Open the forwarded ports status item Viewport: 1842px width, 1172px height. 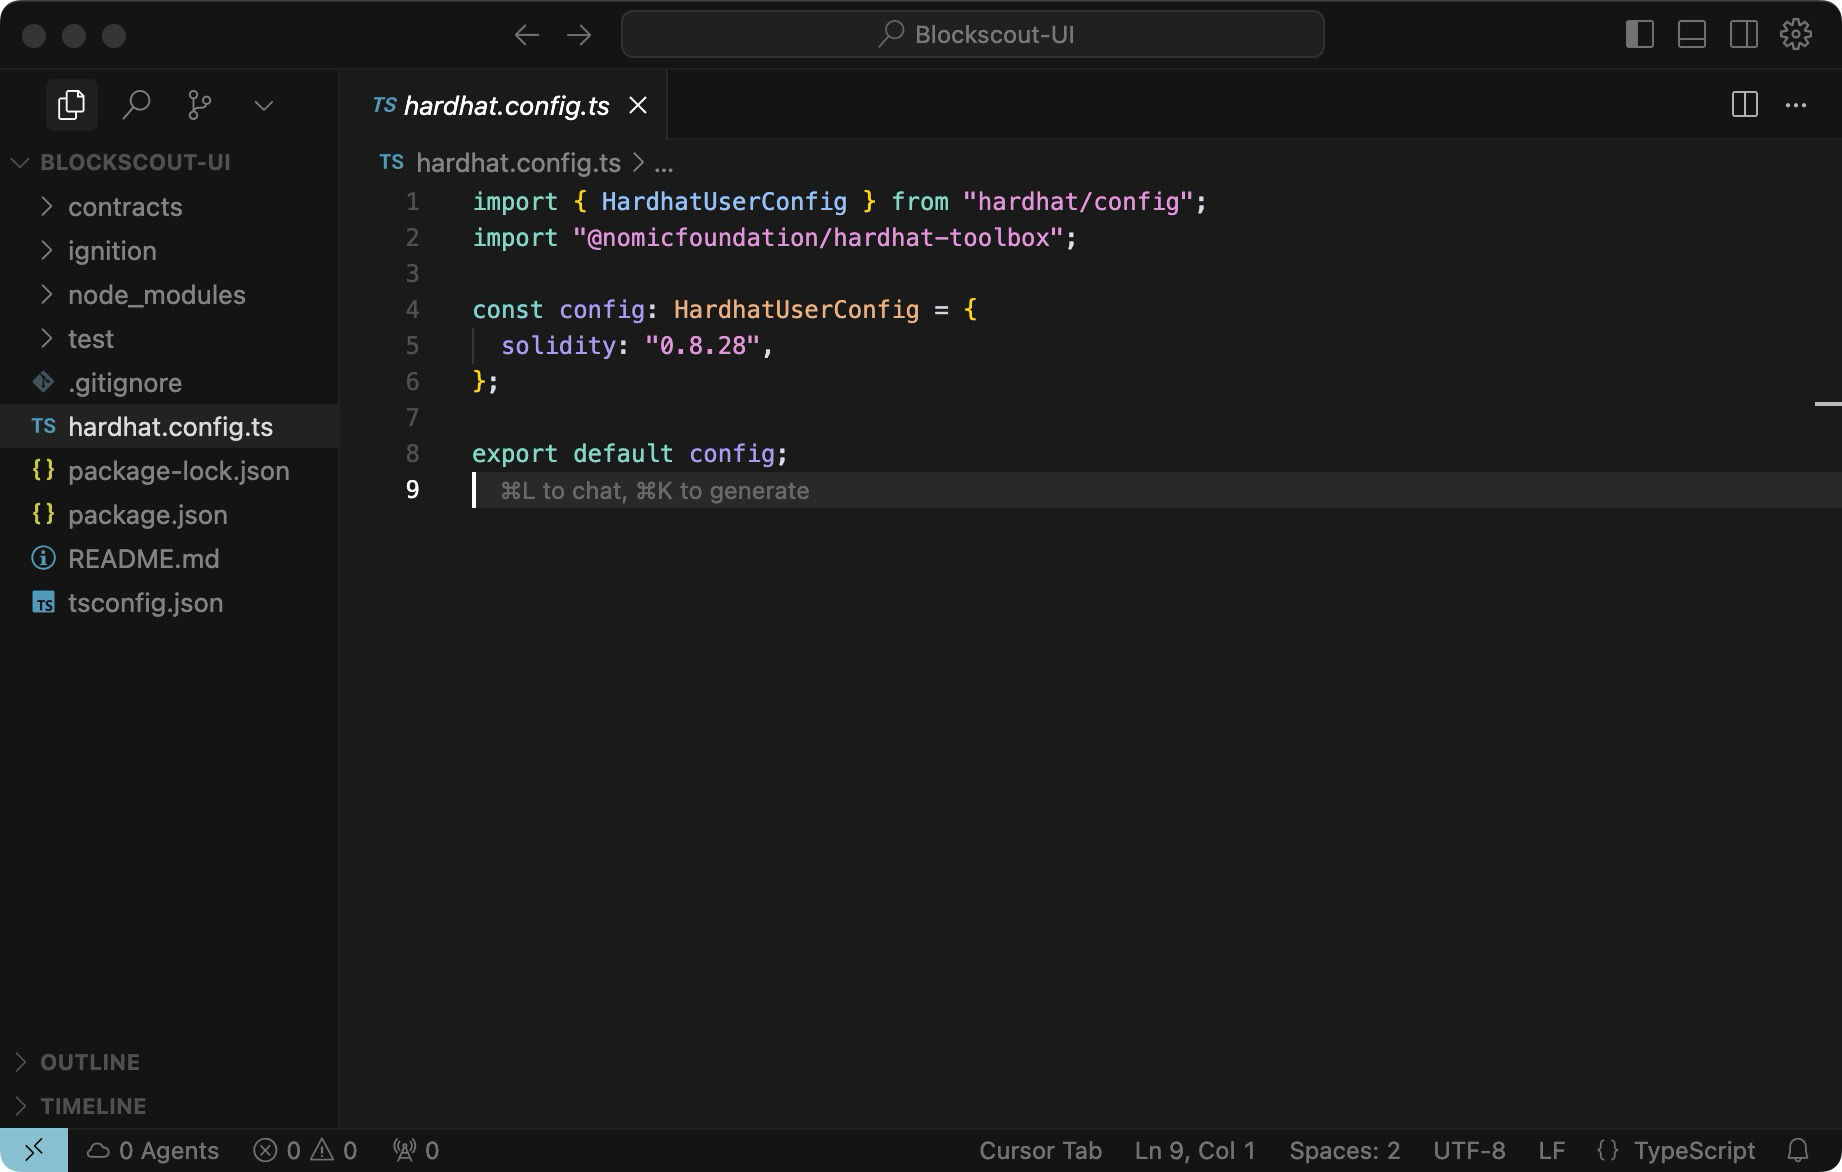click(416, 1151)
